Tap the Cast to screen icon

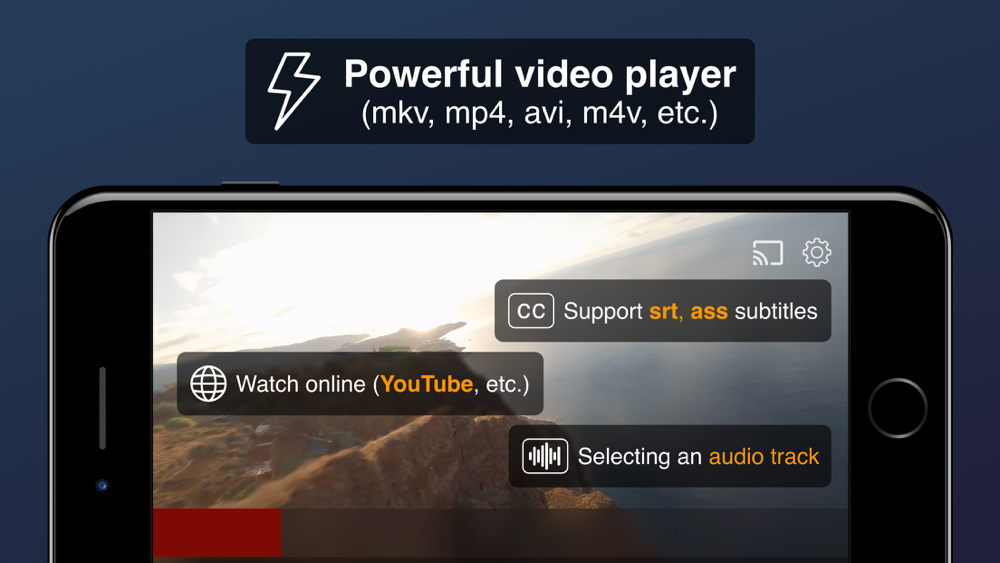767,253
